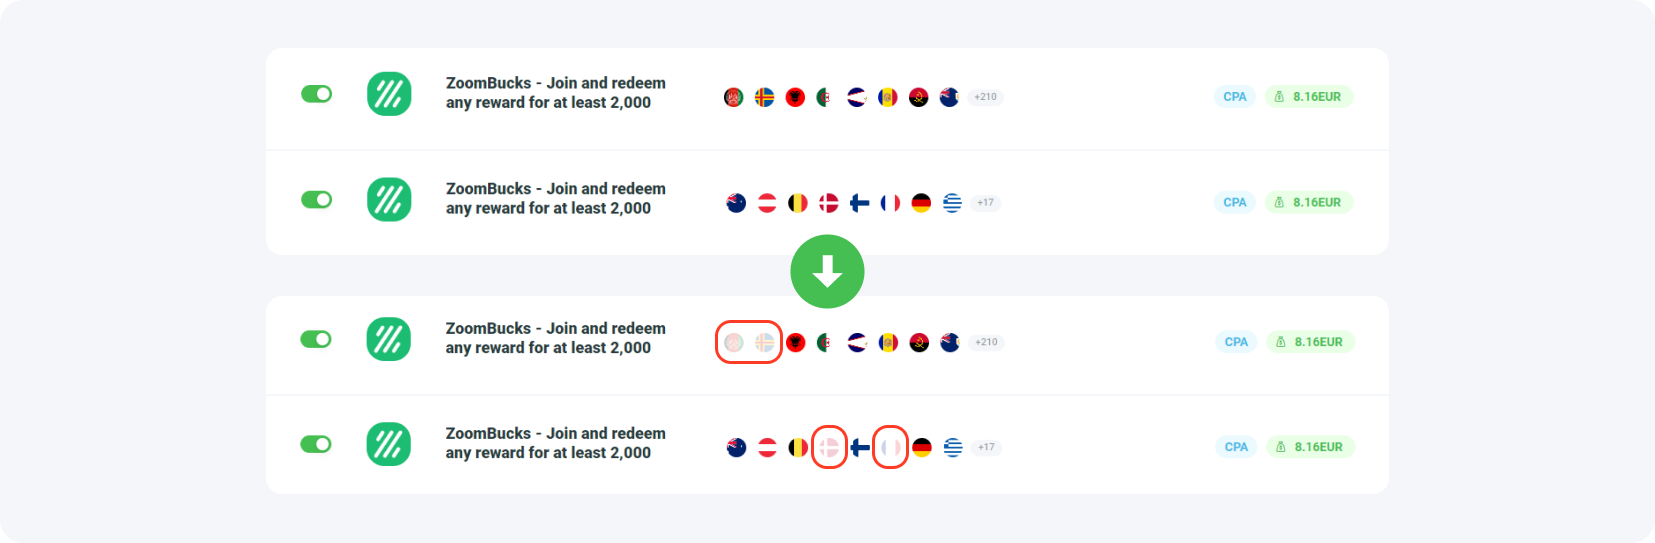Click the Angola flag in the third row
This screenshot has height=543, width=1655.
[919, 342]
